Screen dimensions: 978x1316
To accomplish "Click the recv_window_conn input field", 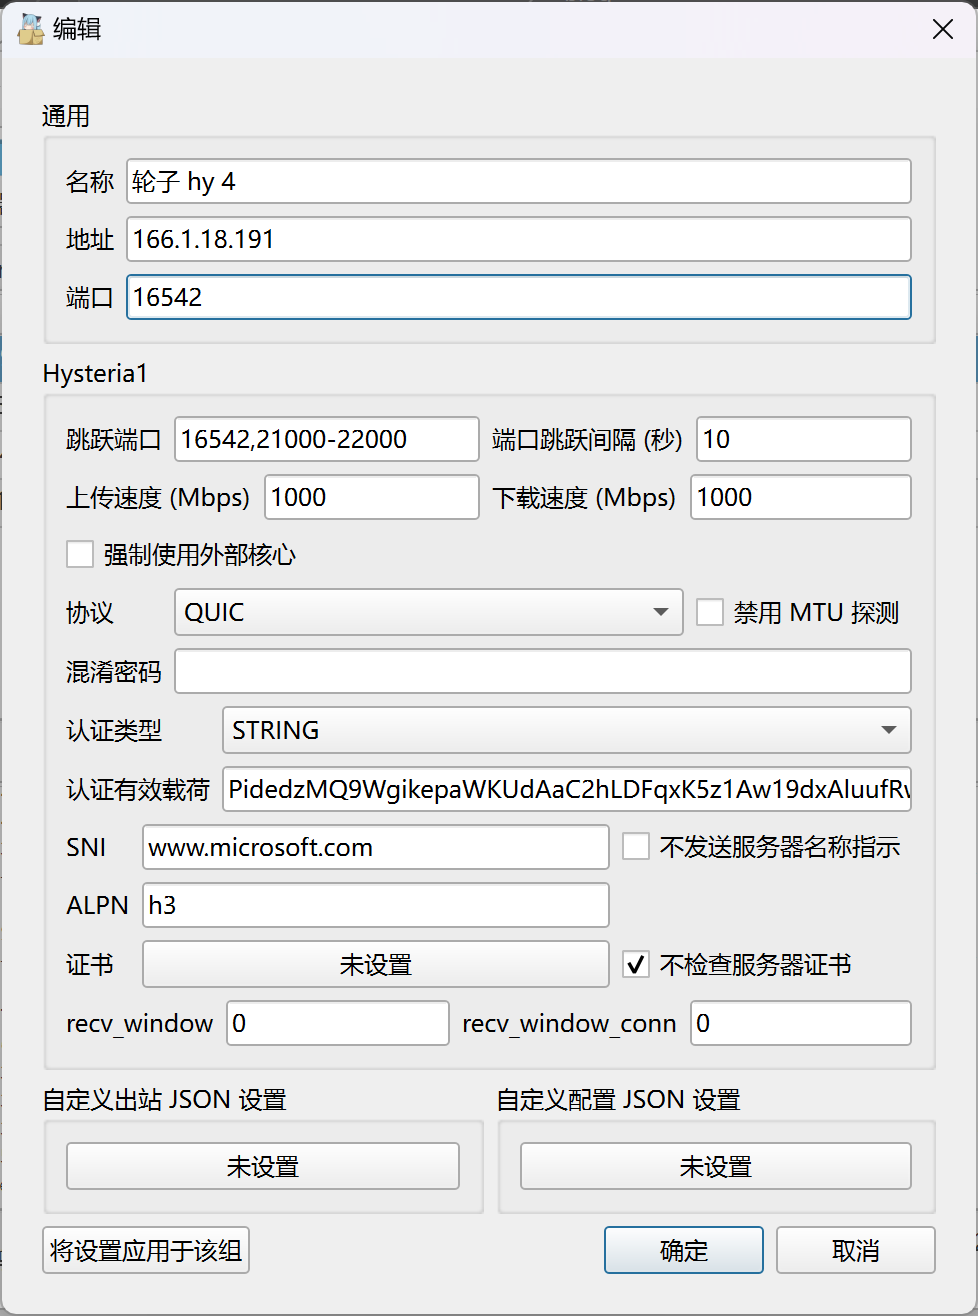I will click(x=801, y=1023).
